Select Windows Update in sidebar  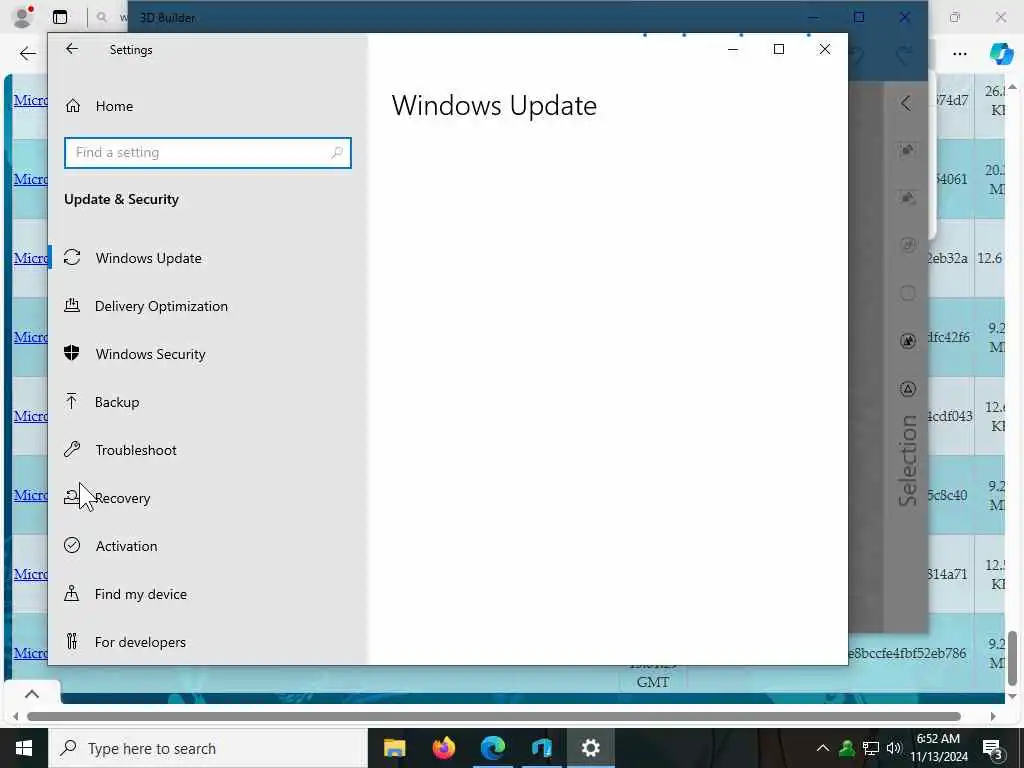208,258
